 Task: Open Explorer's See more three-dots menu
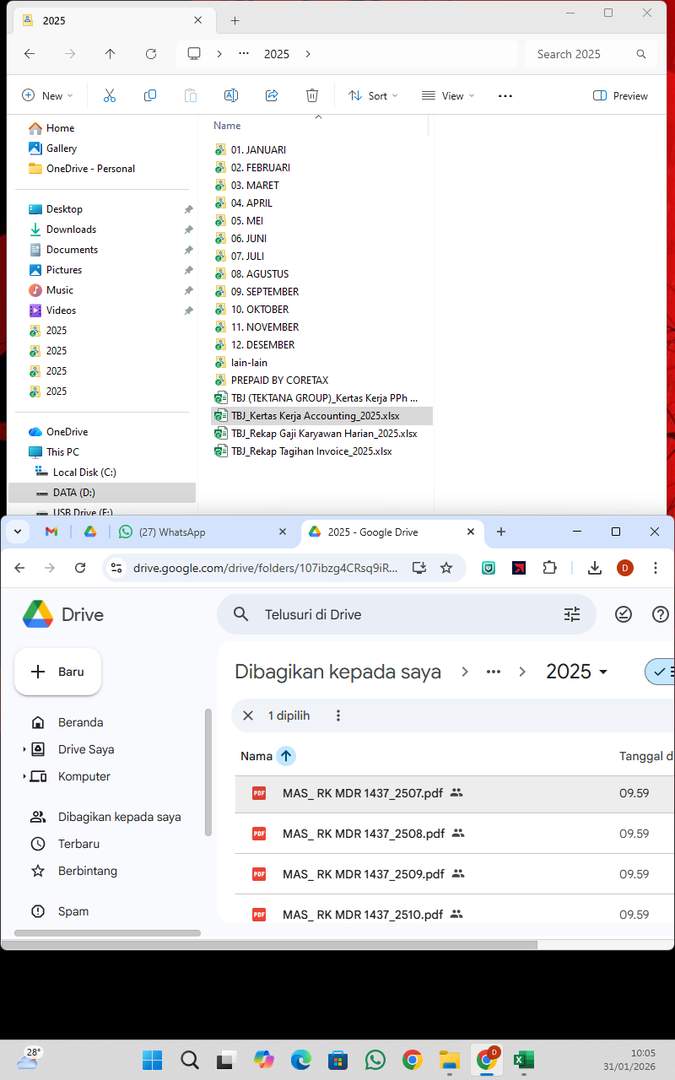coord(505,96)
